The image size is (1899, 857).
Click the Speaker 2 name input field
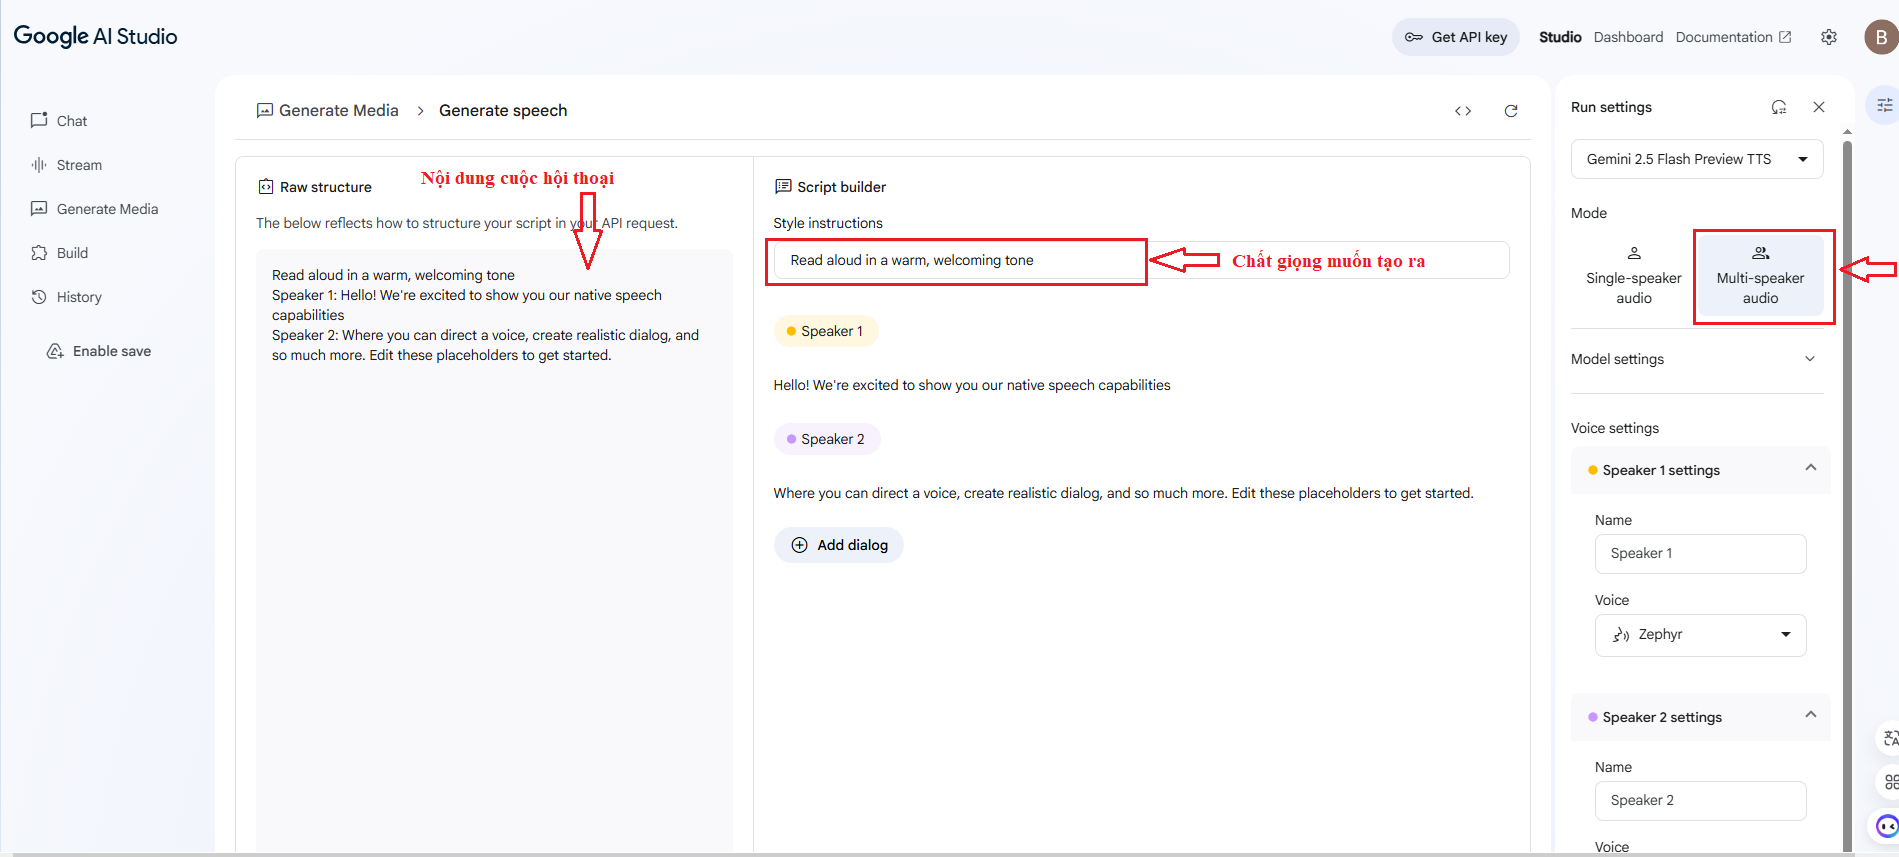pos(1700,800)
